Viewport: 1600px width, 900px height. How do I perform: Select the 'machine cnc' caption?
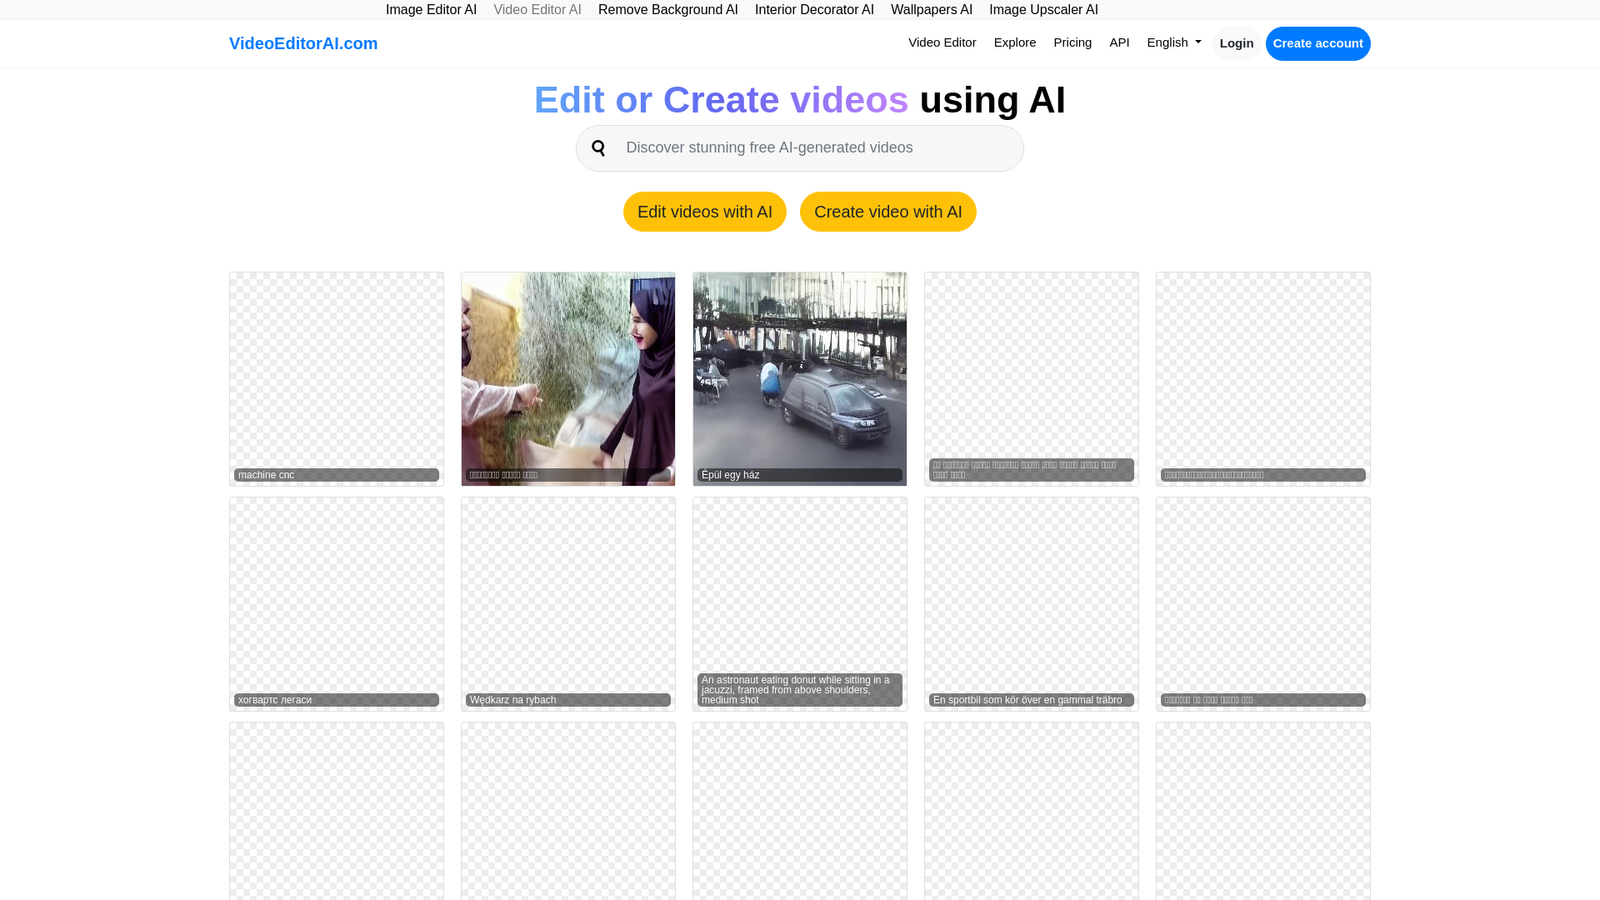[336, 475]
